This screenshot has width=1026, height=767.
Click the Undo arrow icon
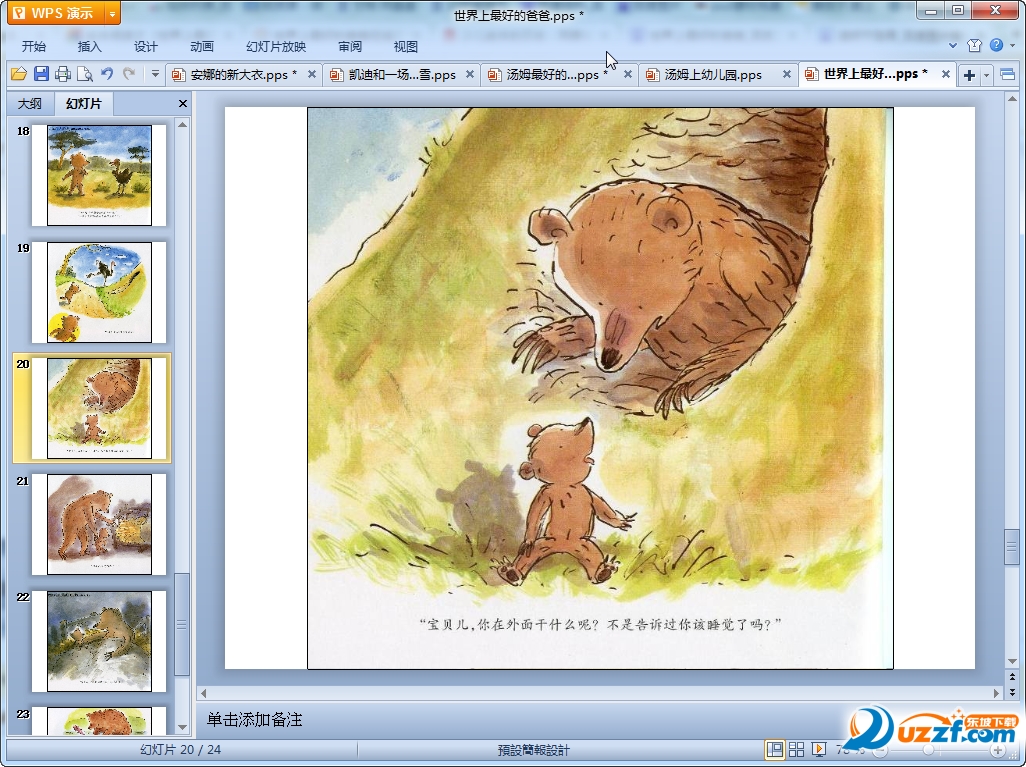(107, 74)
